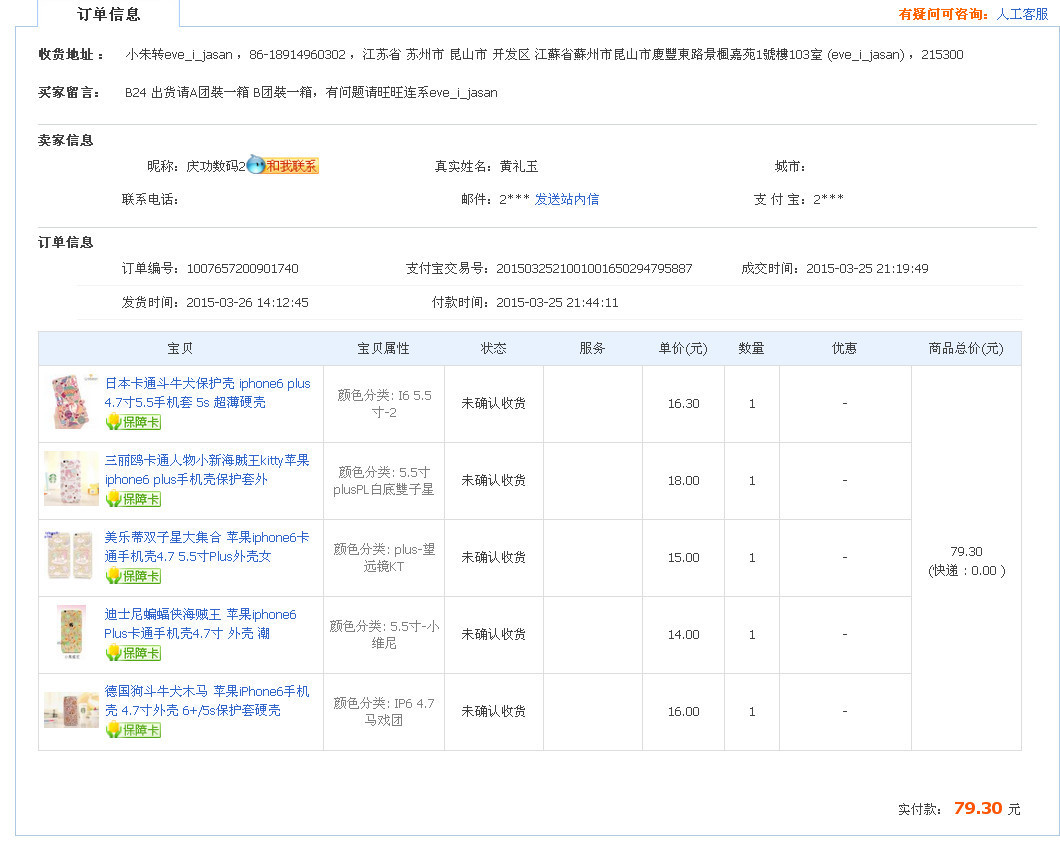Click 保障卡 badge under 三丽鸥卡通人物 product
Image resolution: width=1060 pixels, height=842 pixels.
point(133,499)
